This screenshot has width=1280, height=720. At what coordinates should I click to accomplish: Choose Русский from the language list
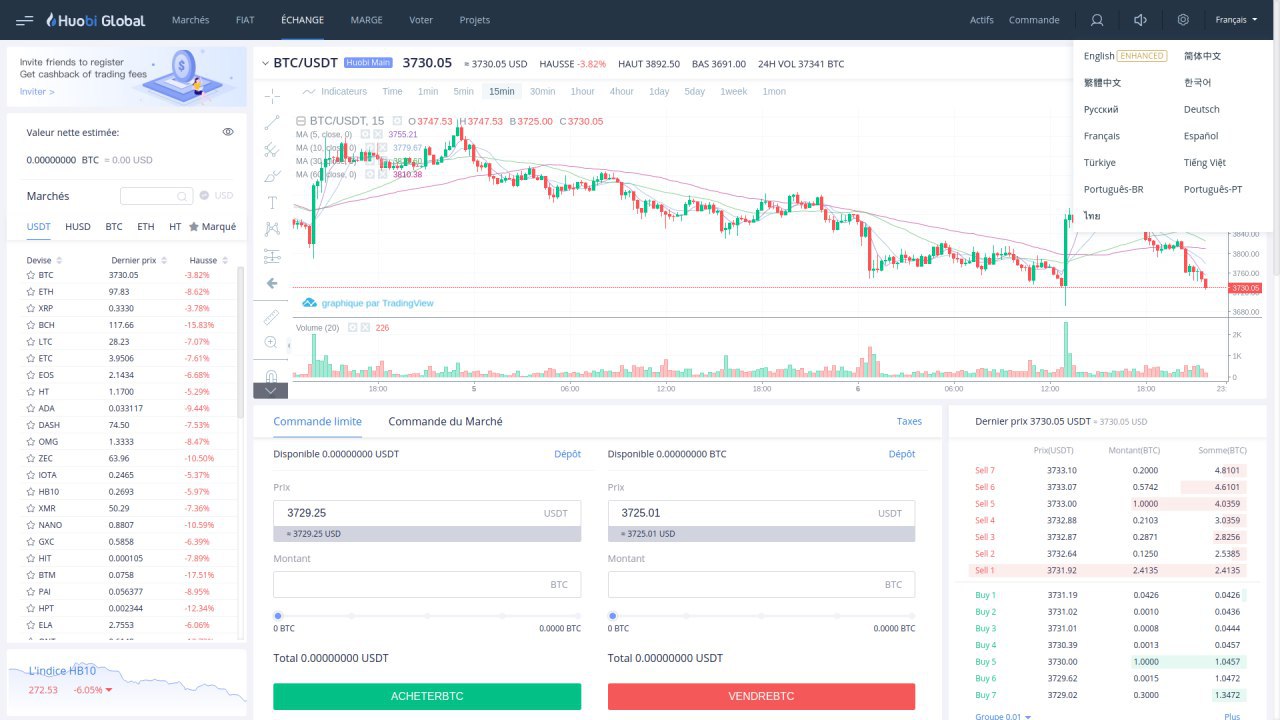coord(1101,109)
